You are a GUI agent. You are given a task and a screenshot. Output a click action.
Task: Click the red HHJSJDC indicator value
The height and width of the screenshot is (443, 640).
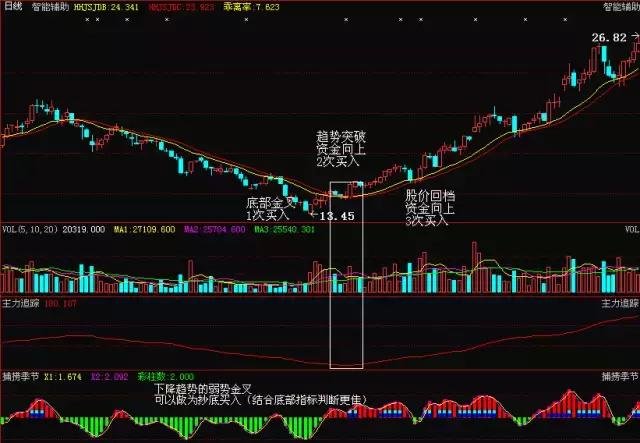point(182,7)
